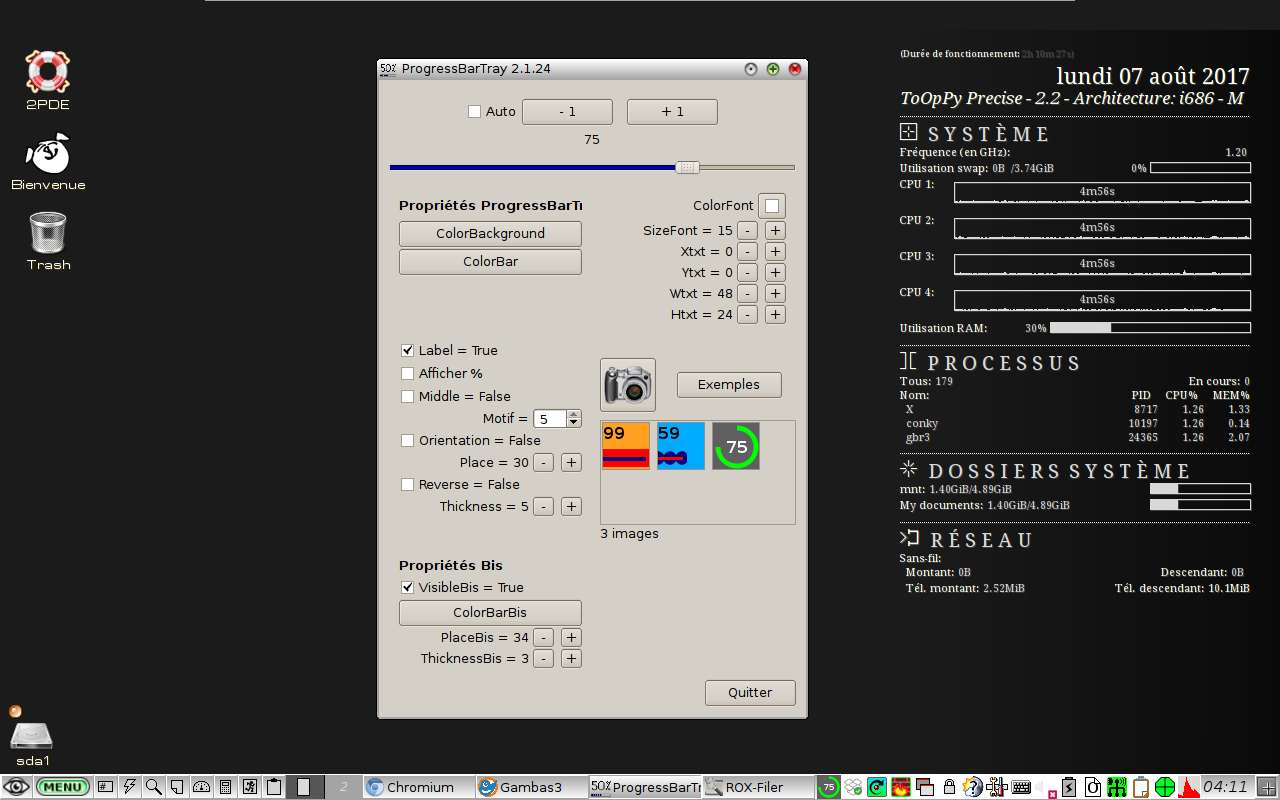
Task: Open the magnifier search icon in taskbar
Action: coord(153,787)
